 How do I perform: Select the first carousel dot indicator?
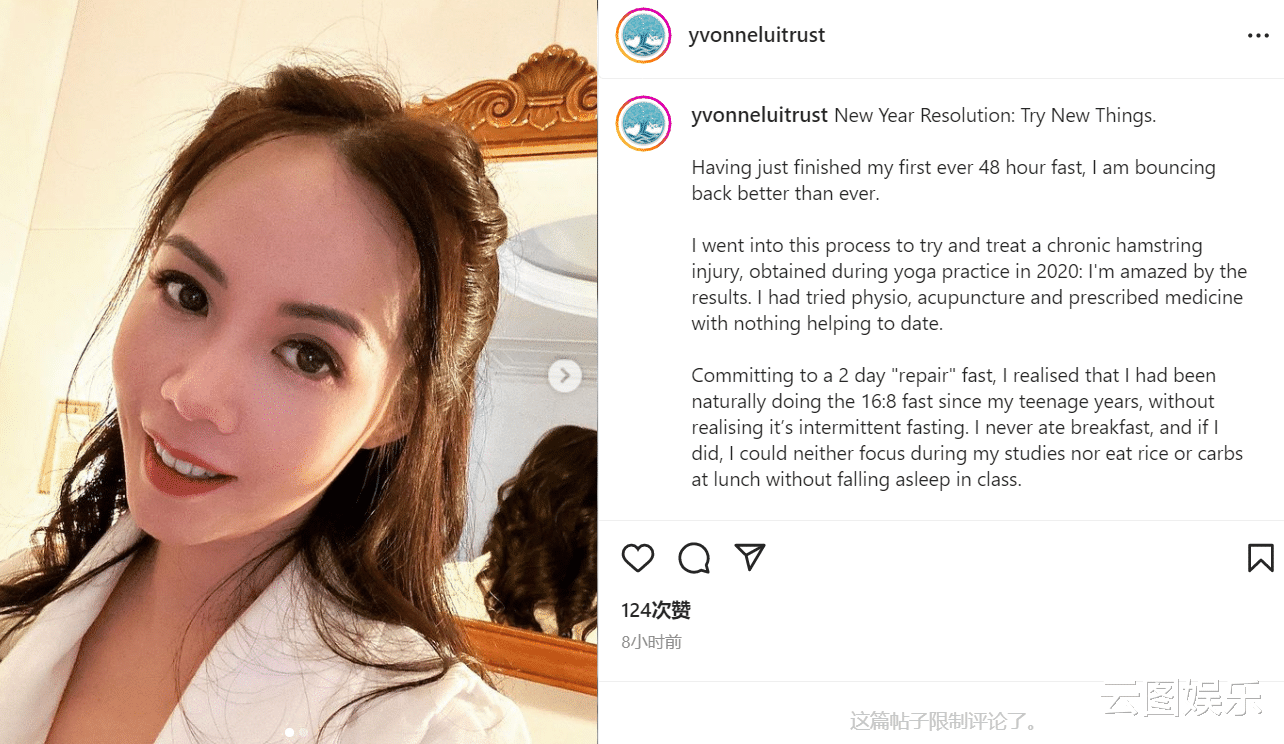coord(290,733)
